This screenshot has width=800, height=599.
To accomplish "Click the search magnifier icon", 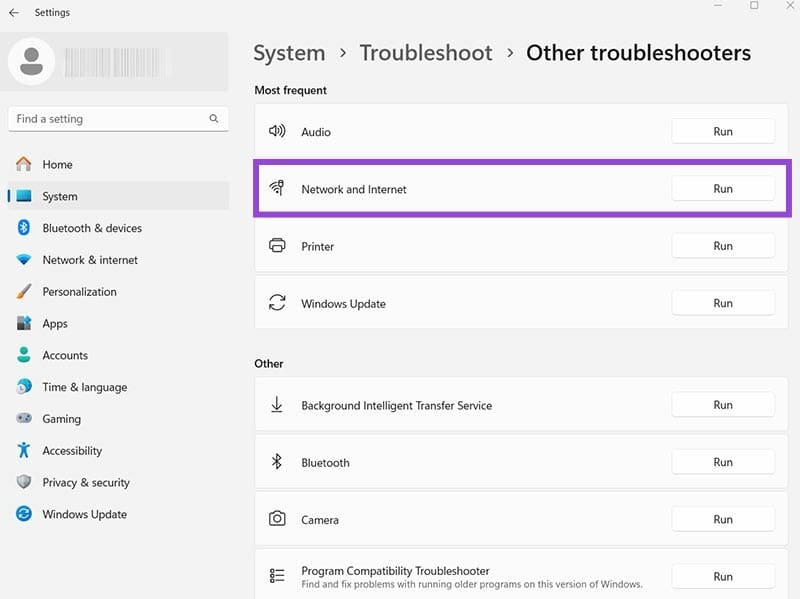I will coord(214,118).
